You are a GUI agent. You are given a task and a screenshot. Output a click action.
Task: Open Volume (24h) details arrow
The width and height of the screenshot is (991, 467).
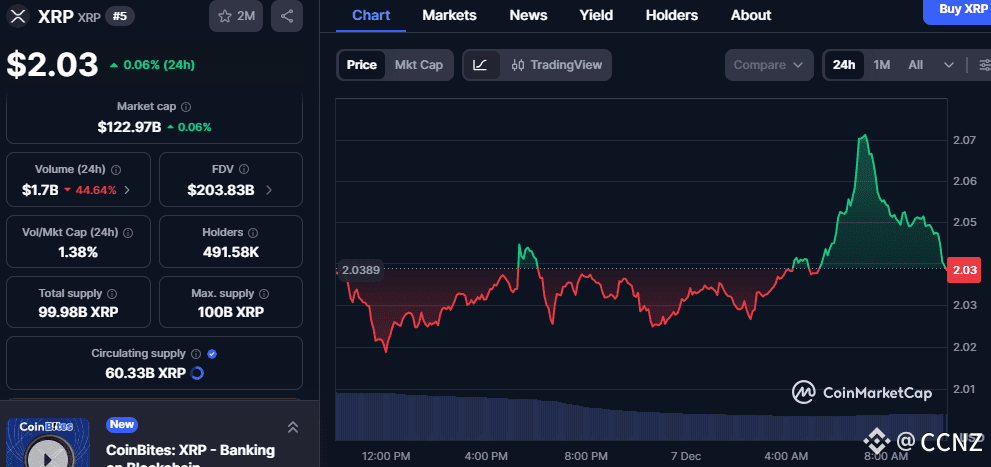click(126, 190)
